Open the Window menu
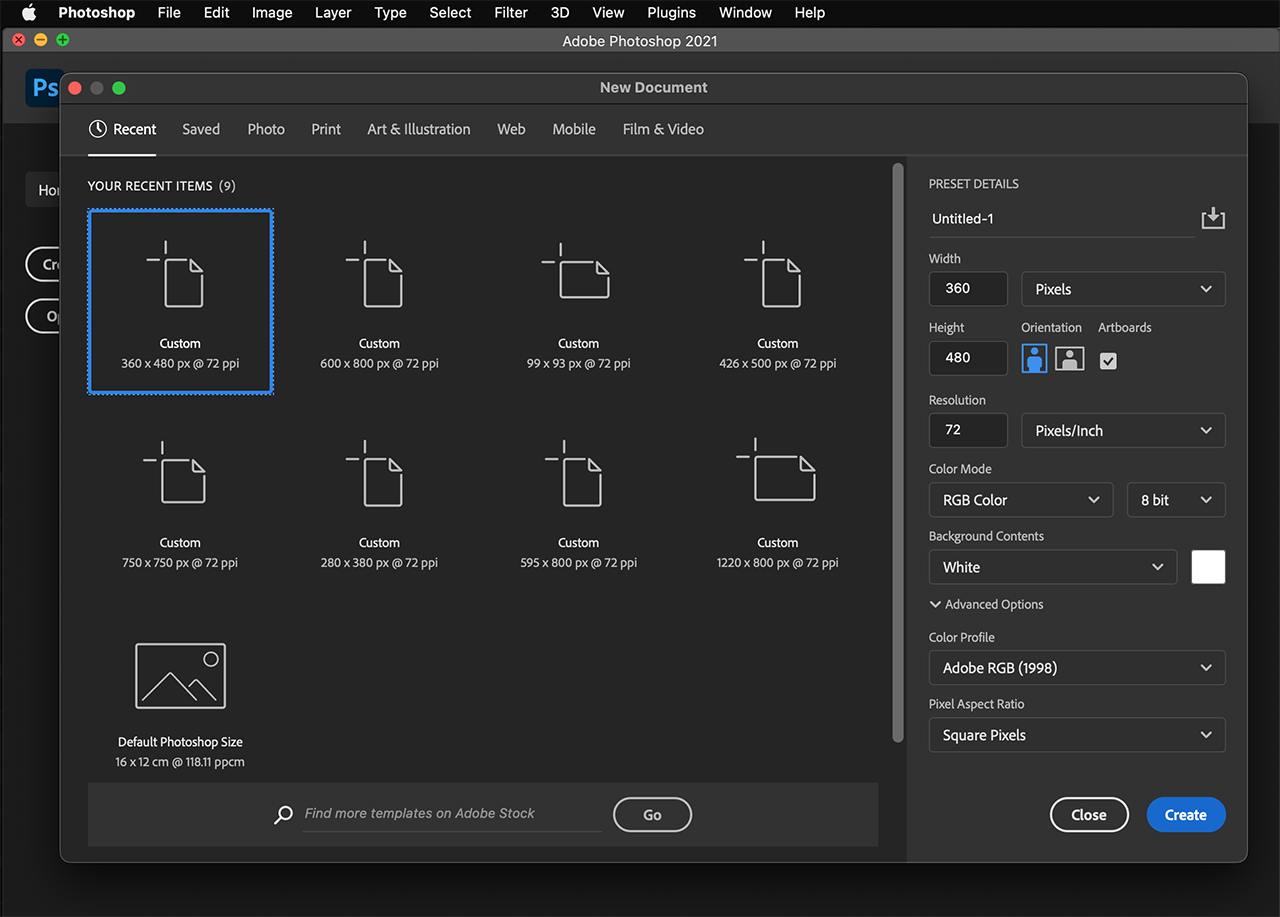The width and height of the screenshot is (1280, 917). click(x=745, y=13)
